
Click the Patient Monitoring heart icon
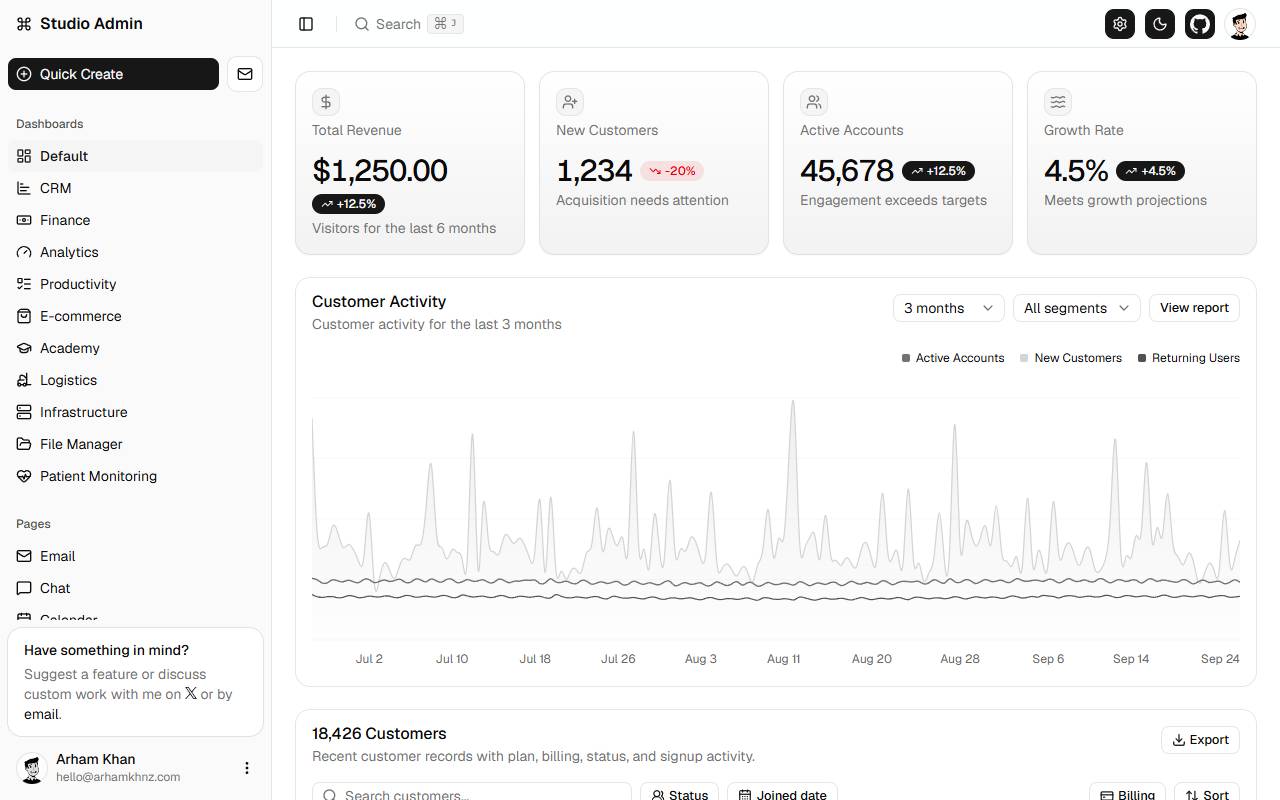24,476
